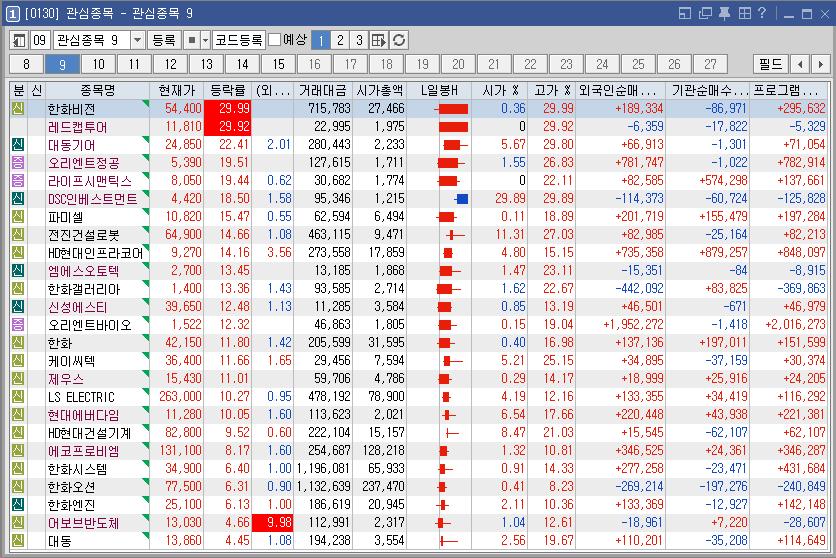Click the 증 badge on the 라이프시맨틱스 row

click(18, 181)
